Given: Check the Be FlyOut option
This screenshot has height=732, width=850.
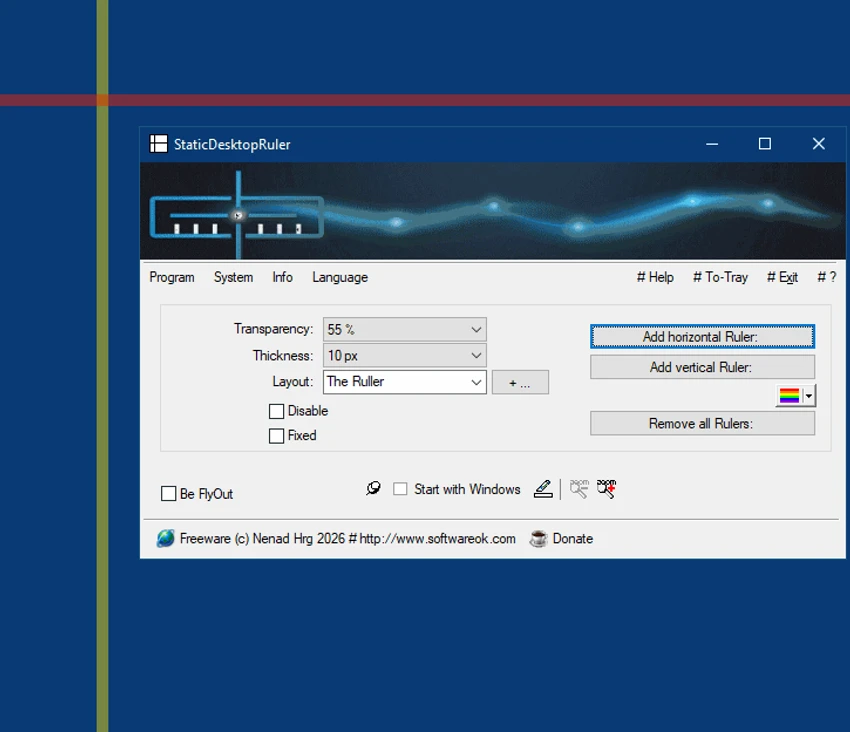Looking at the screenshot, I should pyautogui.click(x=169, y=493).
